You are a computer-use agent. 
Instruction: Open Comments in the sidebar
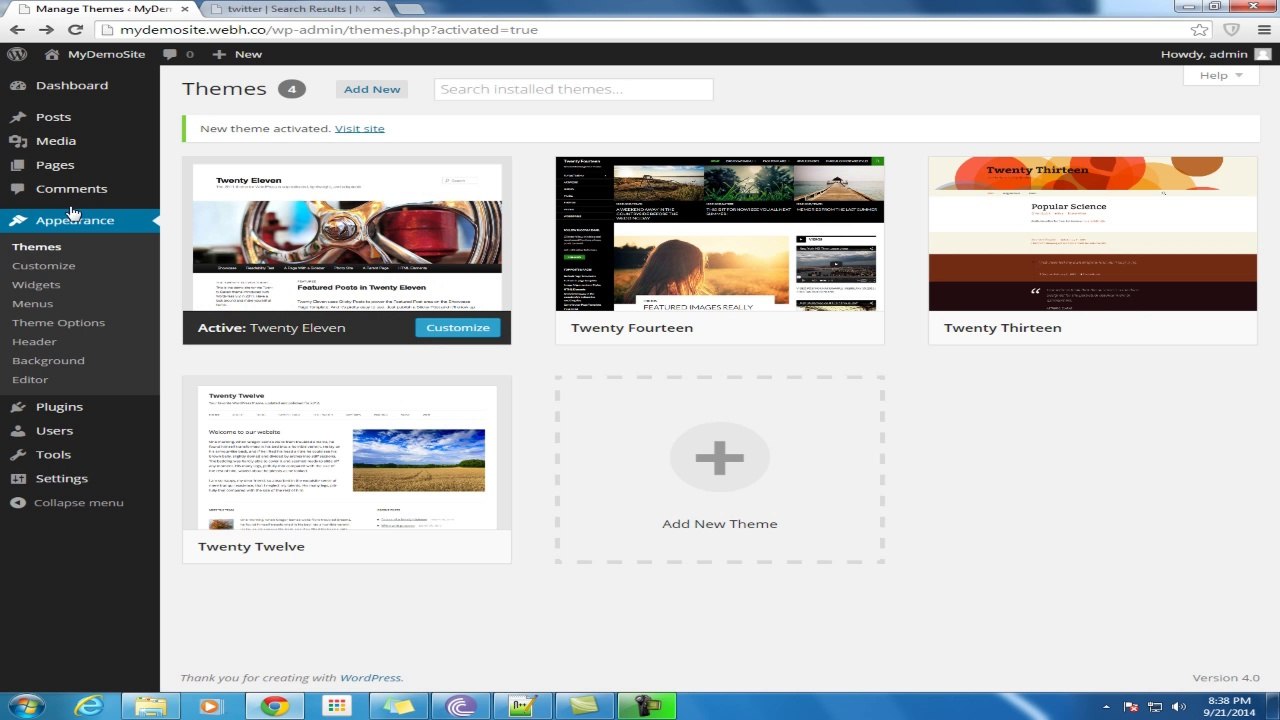71,189
